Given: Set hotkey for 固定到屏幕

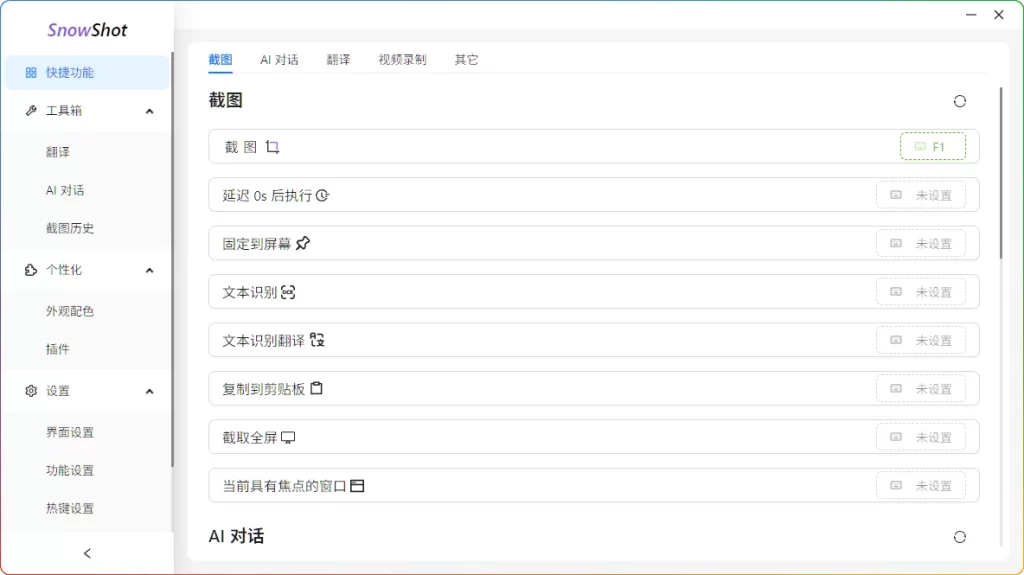Looking at the screenshot, I should [921, 243].
